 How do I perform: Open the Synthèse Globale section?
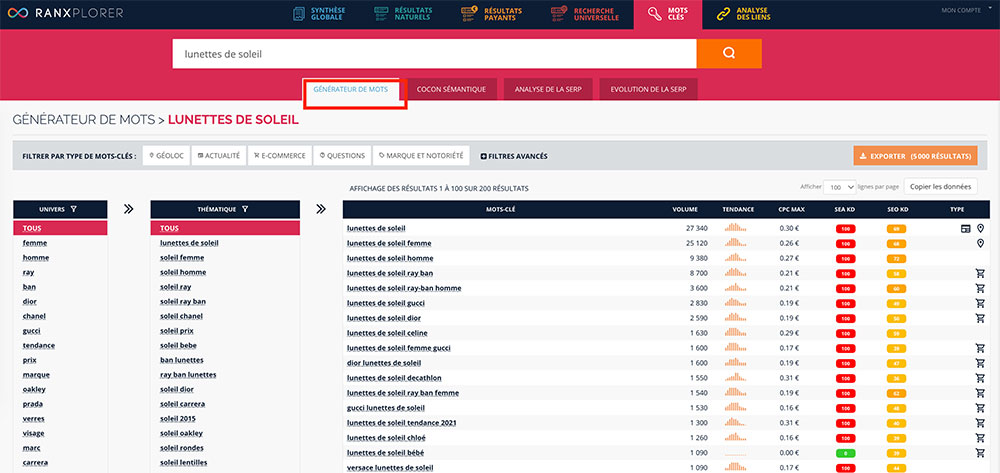[x=319, y=14]
